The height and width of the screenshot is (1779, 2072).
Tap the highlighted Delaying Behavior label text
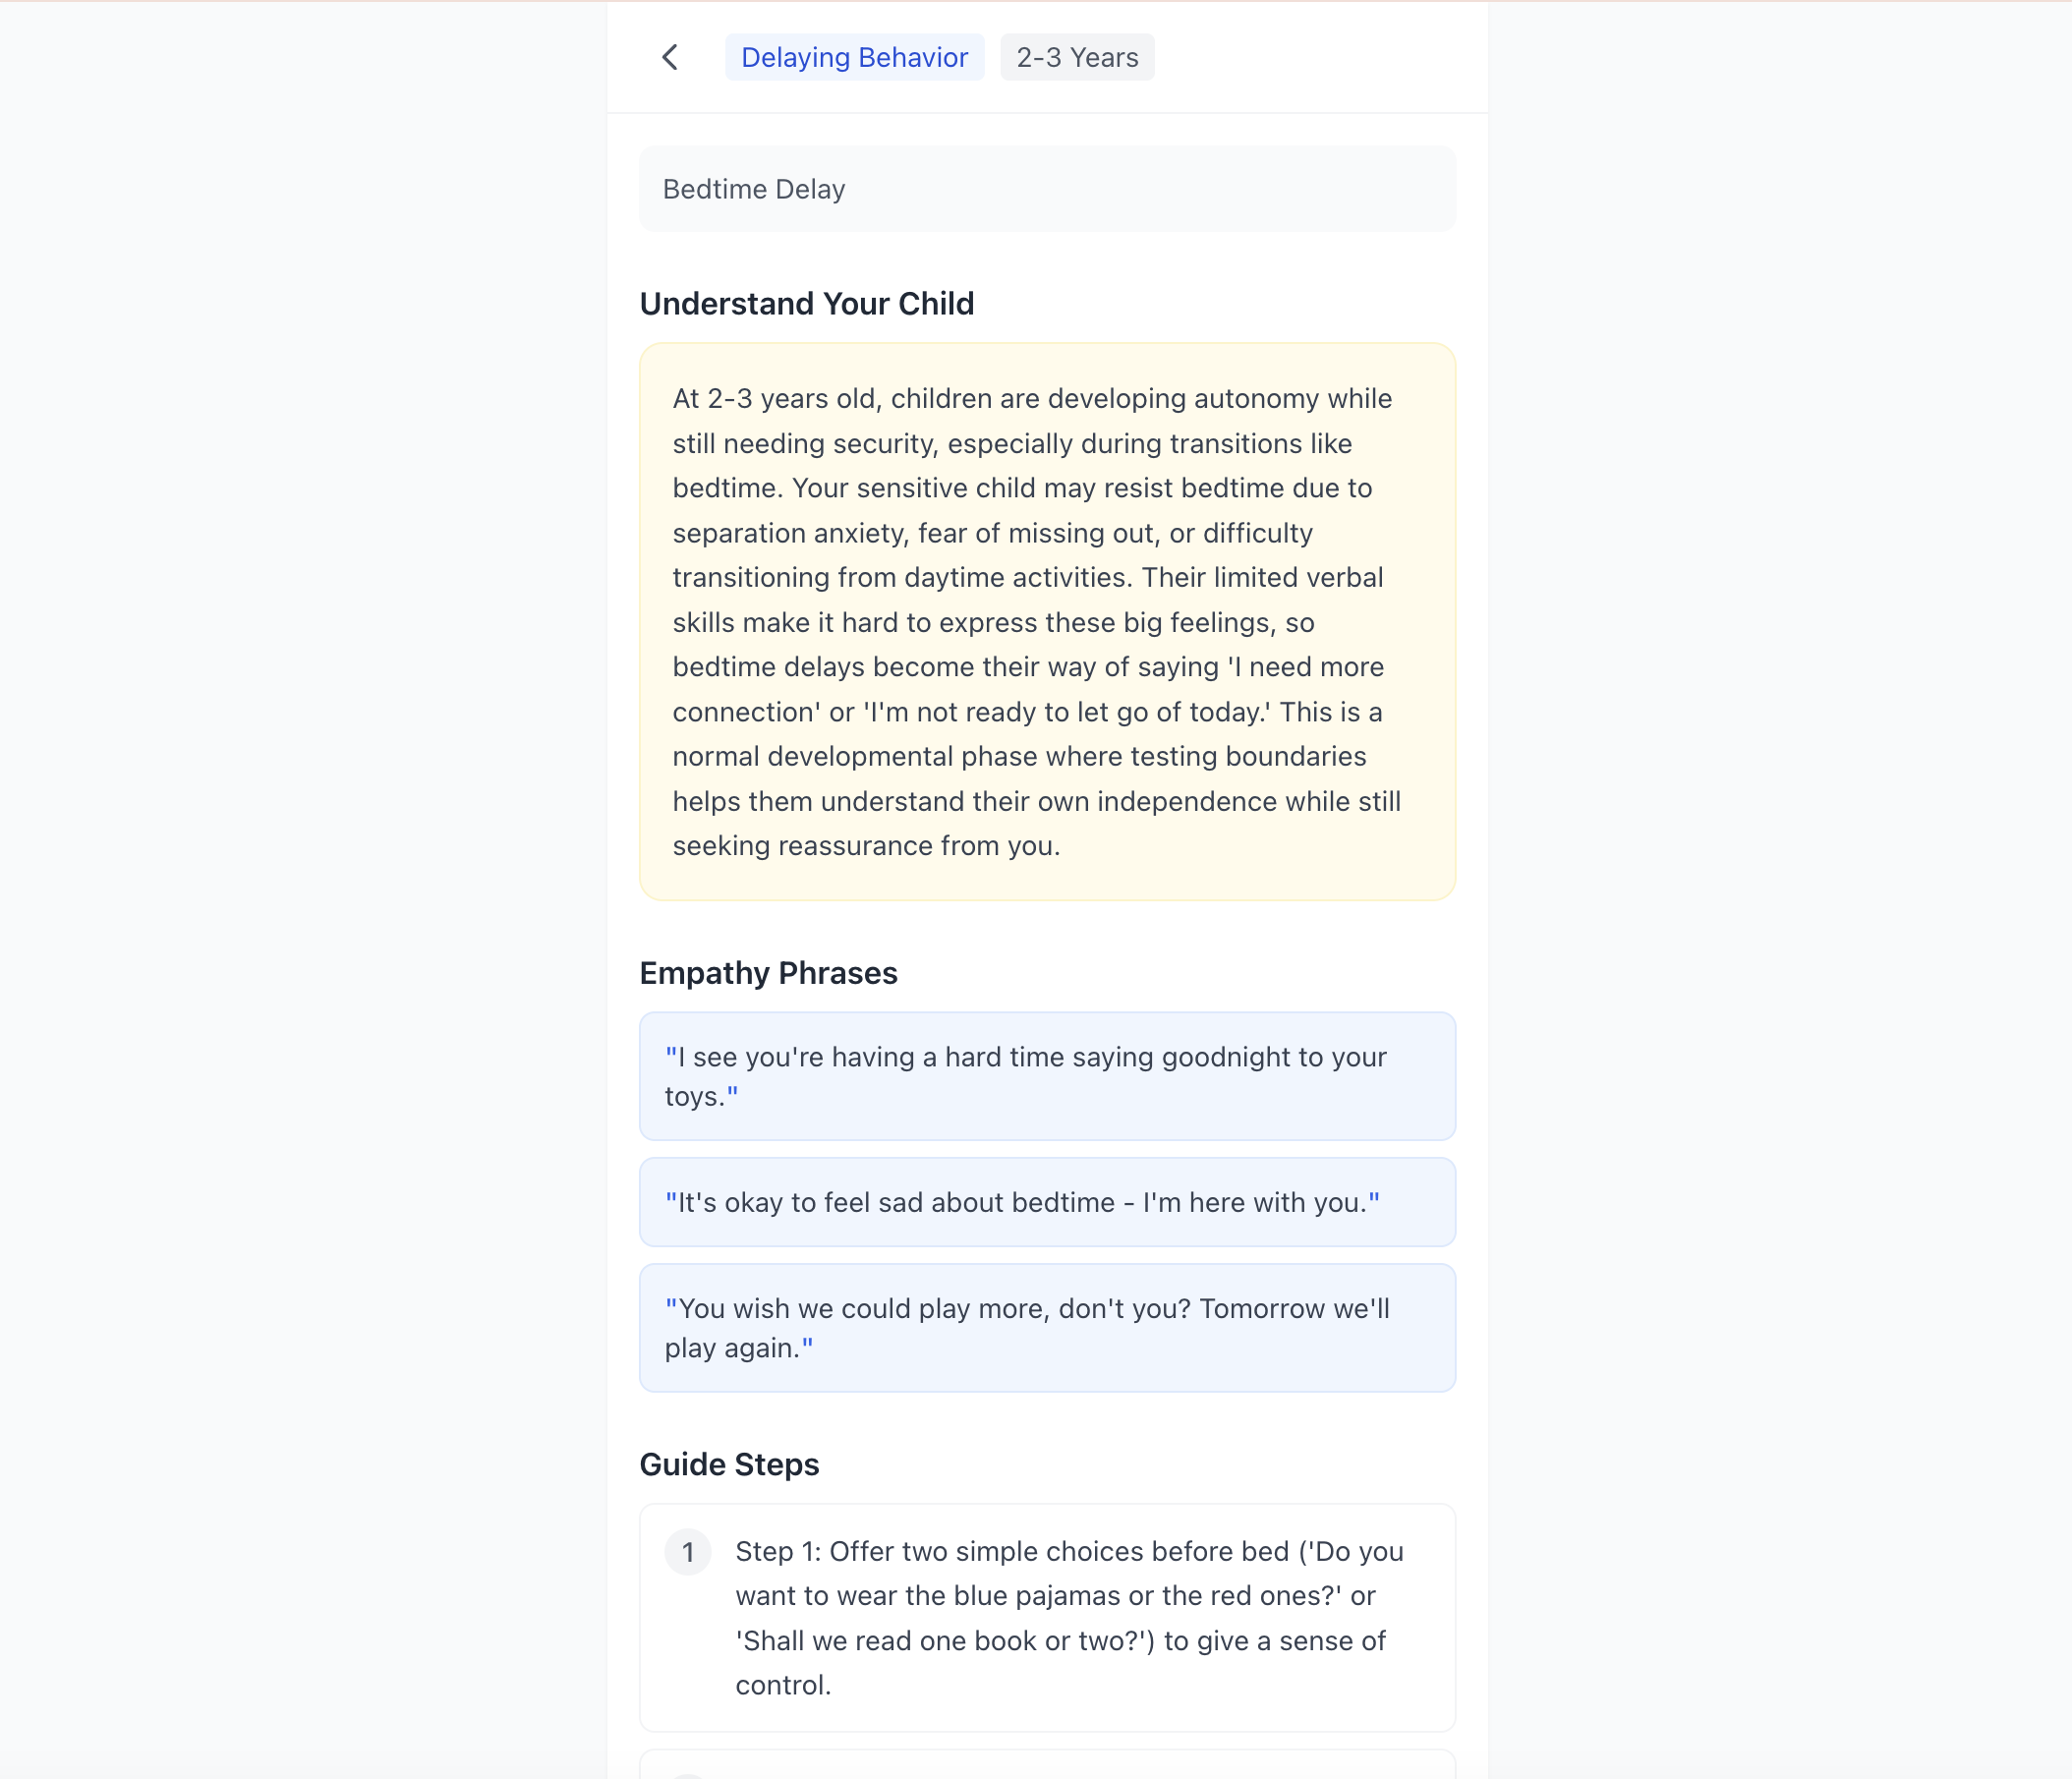click(x=854, y=57)
